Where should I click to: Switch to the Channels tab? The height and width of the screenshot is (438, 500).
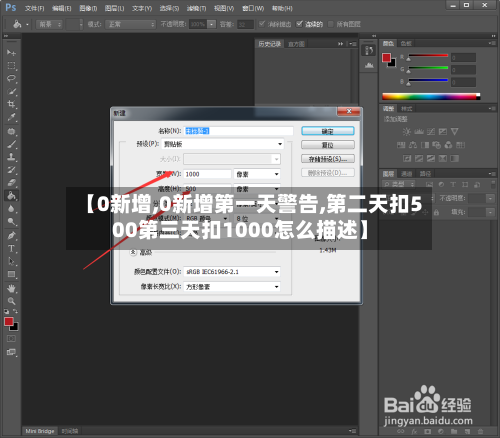click(407, 174)
